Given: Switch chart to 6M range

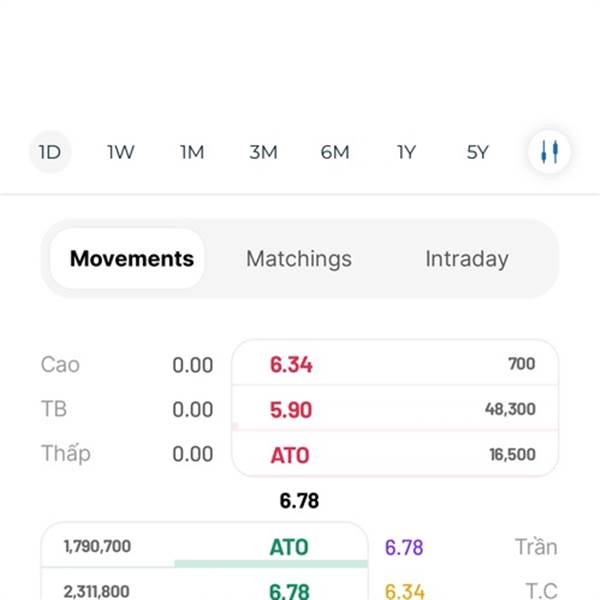Looking at the screenshot, I should coord(335,152).
